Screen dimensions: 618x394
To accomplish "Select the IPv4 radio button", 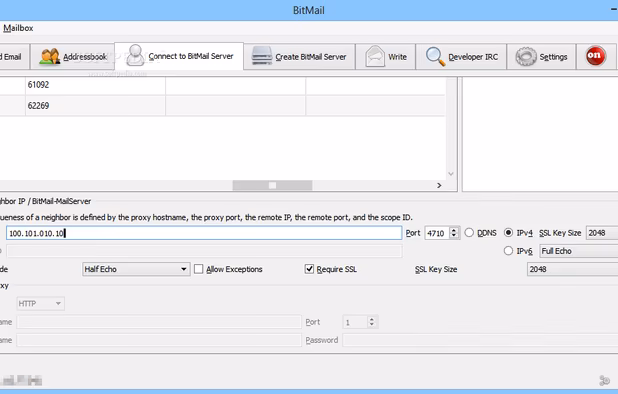I will [x=508, y=233].
